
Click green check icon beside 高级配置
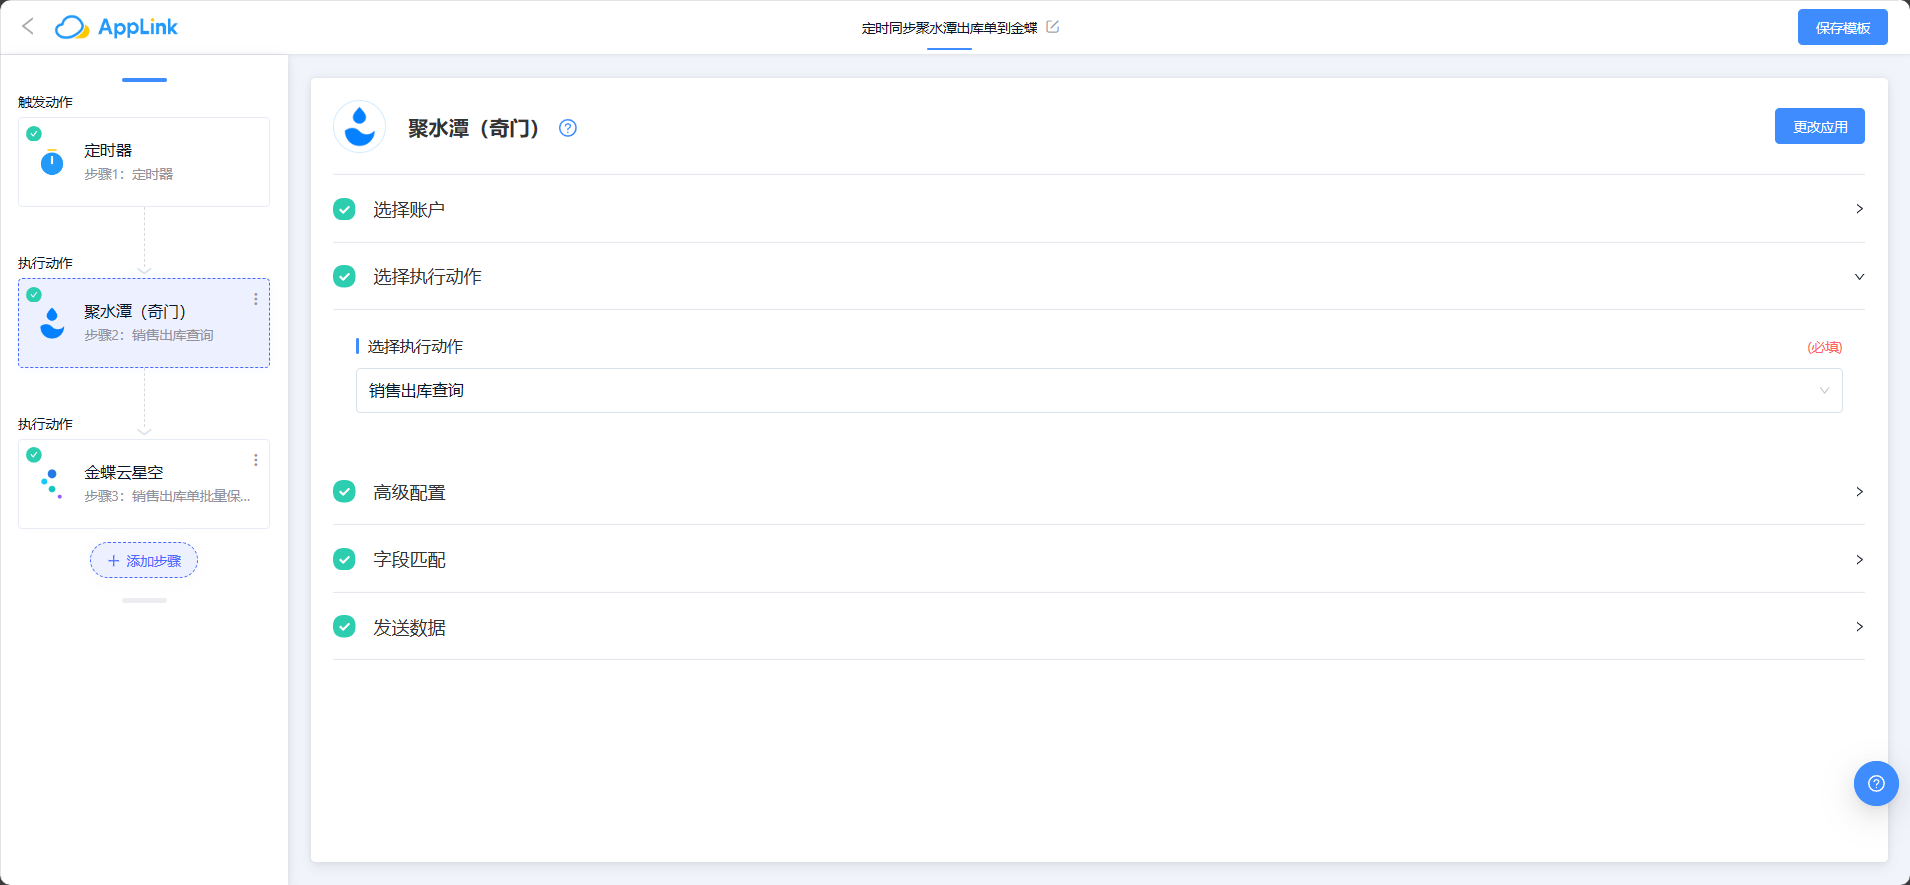pos(344,492)
